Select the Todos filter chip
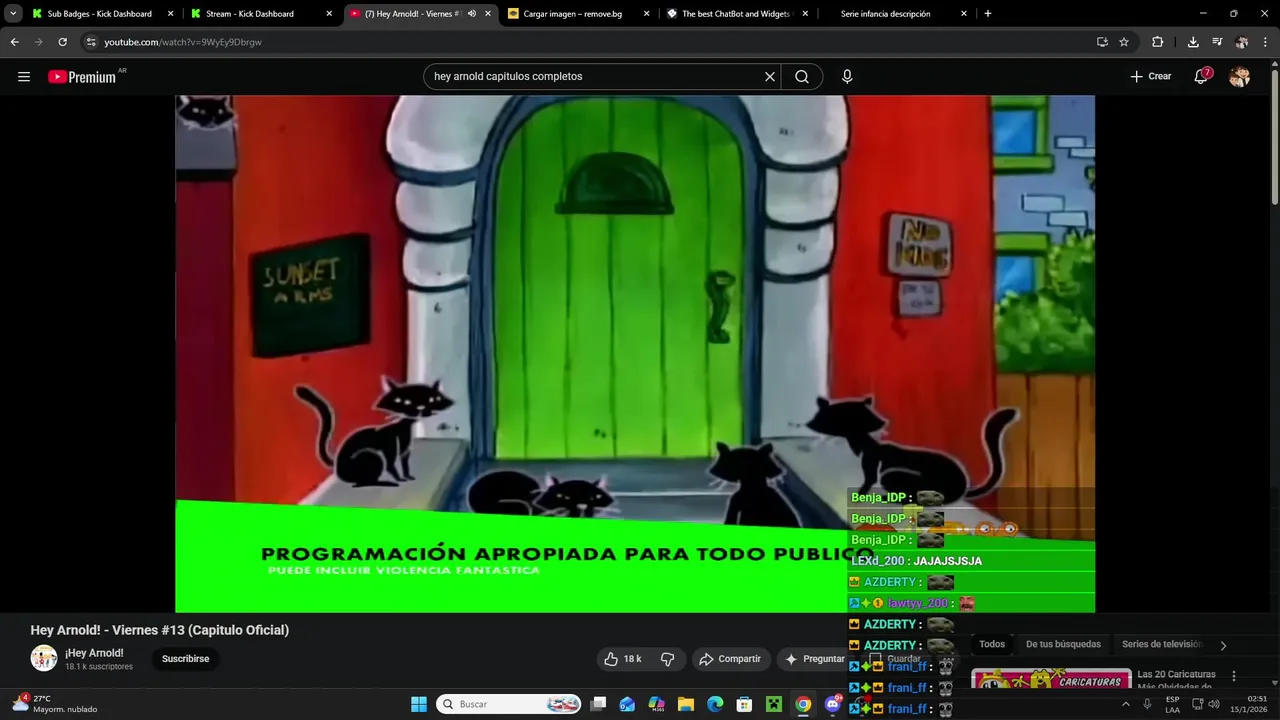The height and width of the screenshot is (720, 1280). point(992,645)
